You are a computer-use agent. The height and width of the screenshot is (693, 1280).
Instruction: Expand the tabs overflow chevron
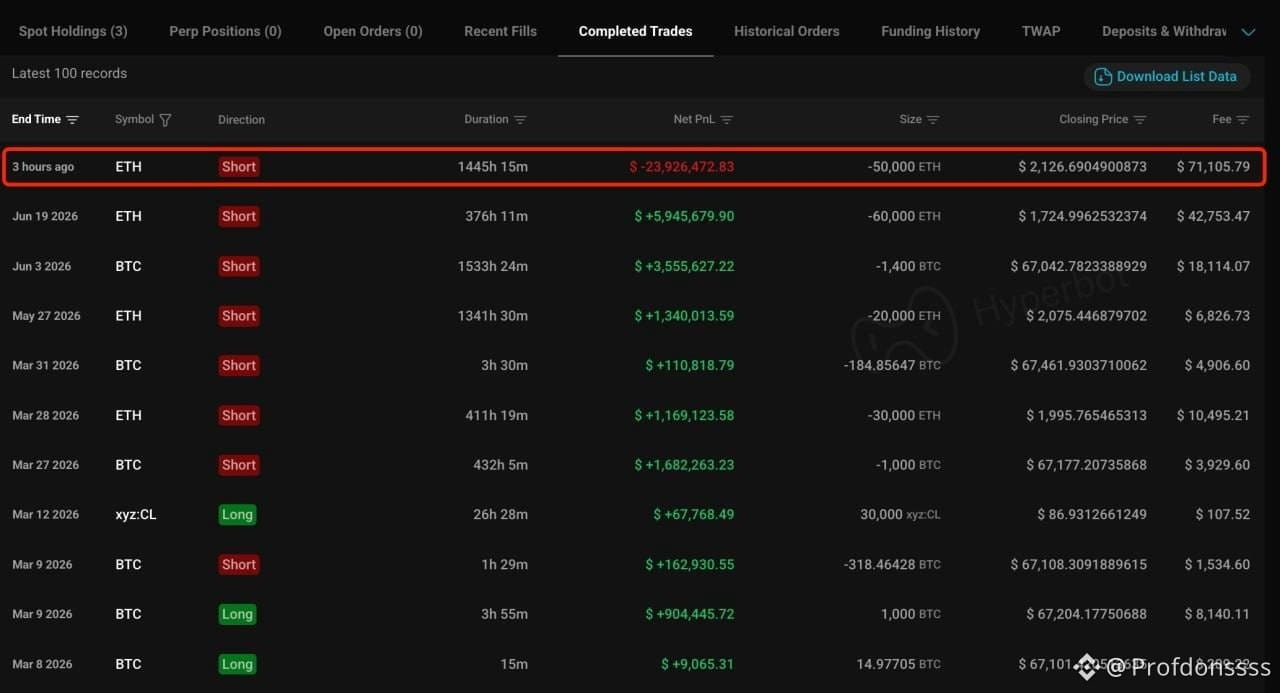click(1248, 32)
